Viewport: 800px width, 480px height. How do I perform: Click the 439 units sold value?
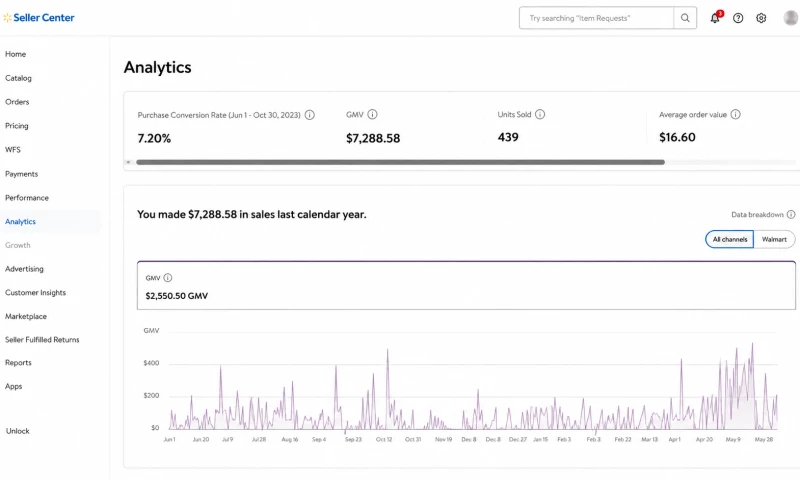click(x=508, y=137)
